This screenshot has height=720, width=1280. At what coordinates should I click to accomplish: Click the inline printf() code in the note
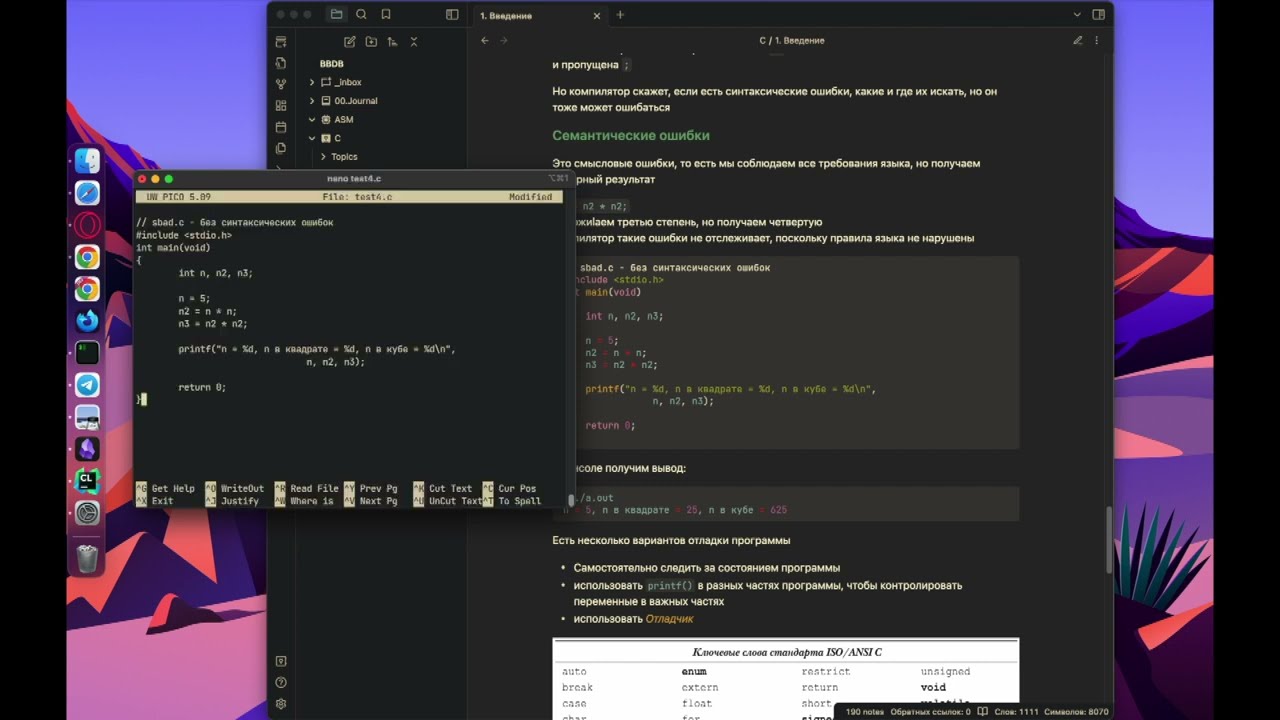(x=669, y=586)
